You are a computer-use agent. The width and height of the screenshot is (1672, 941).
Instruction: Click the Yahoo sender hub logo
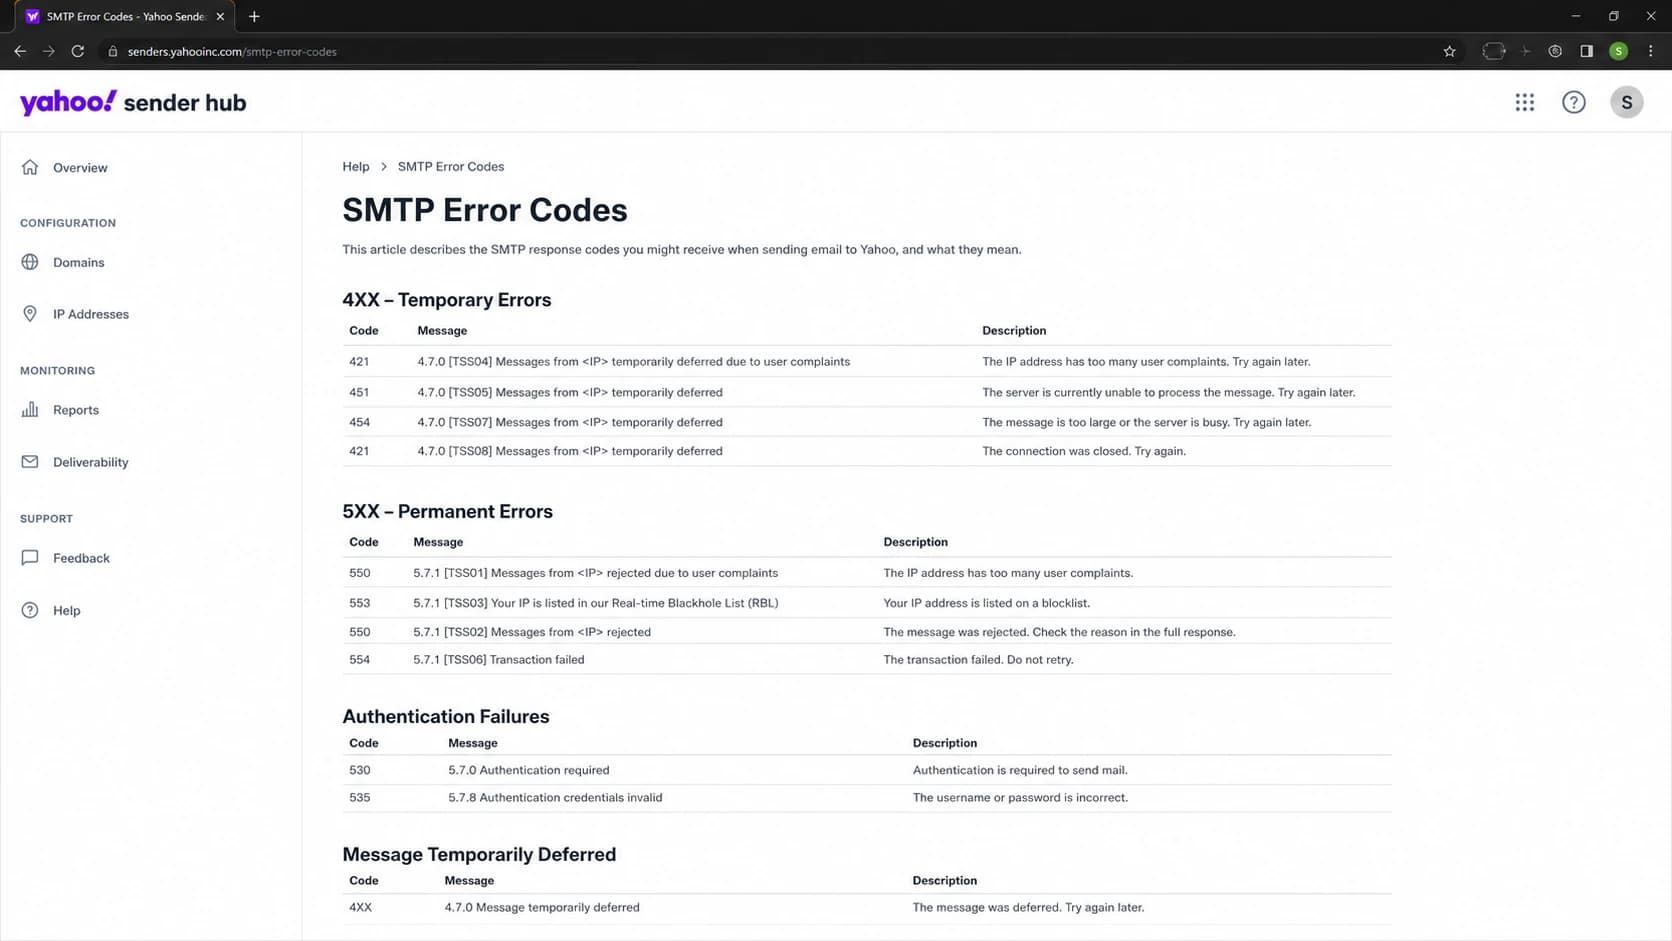pos(133,102)
